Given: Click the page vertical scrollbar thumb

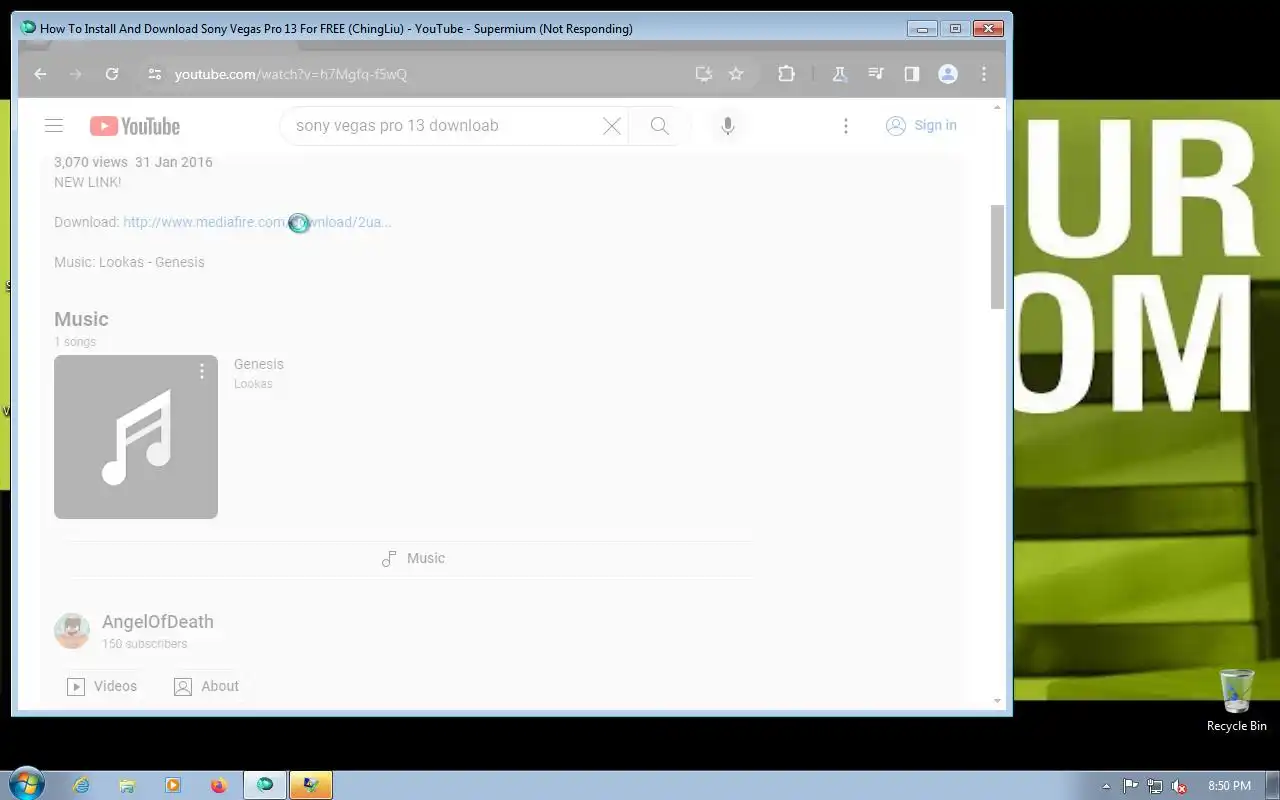Looking at the screenshot, I should [x=997, y=257].
